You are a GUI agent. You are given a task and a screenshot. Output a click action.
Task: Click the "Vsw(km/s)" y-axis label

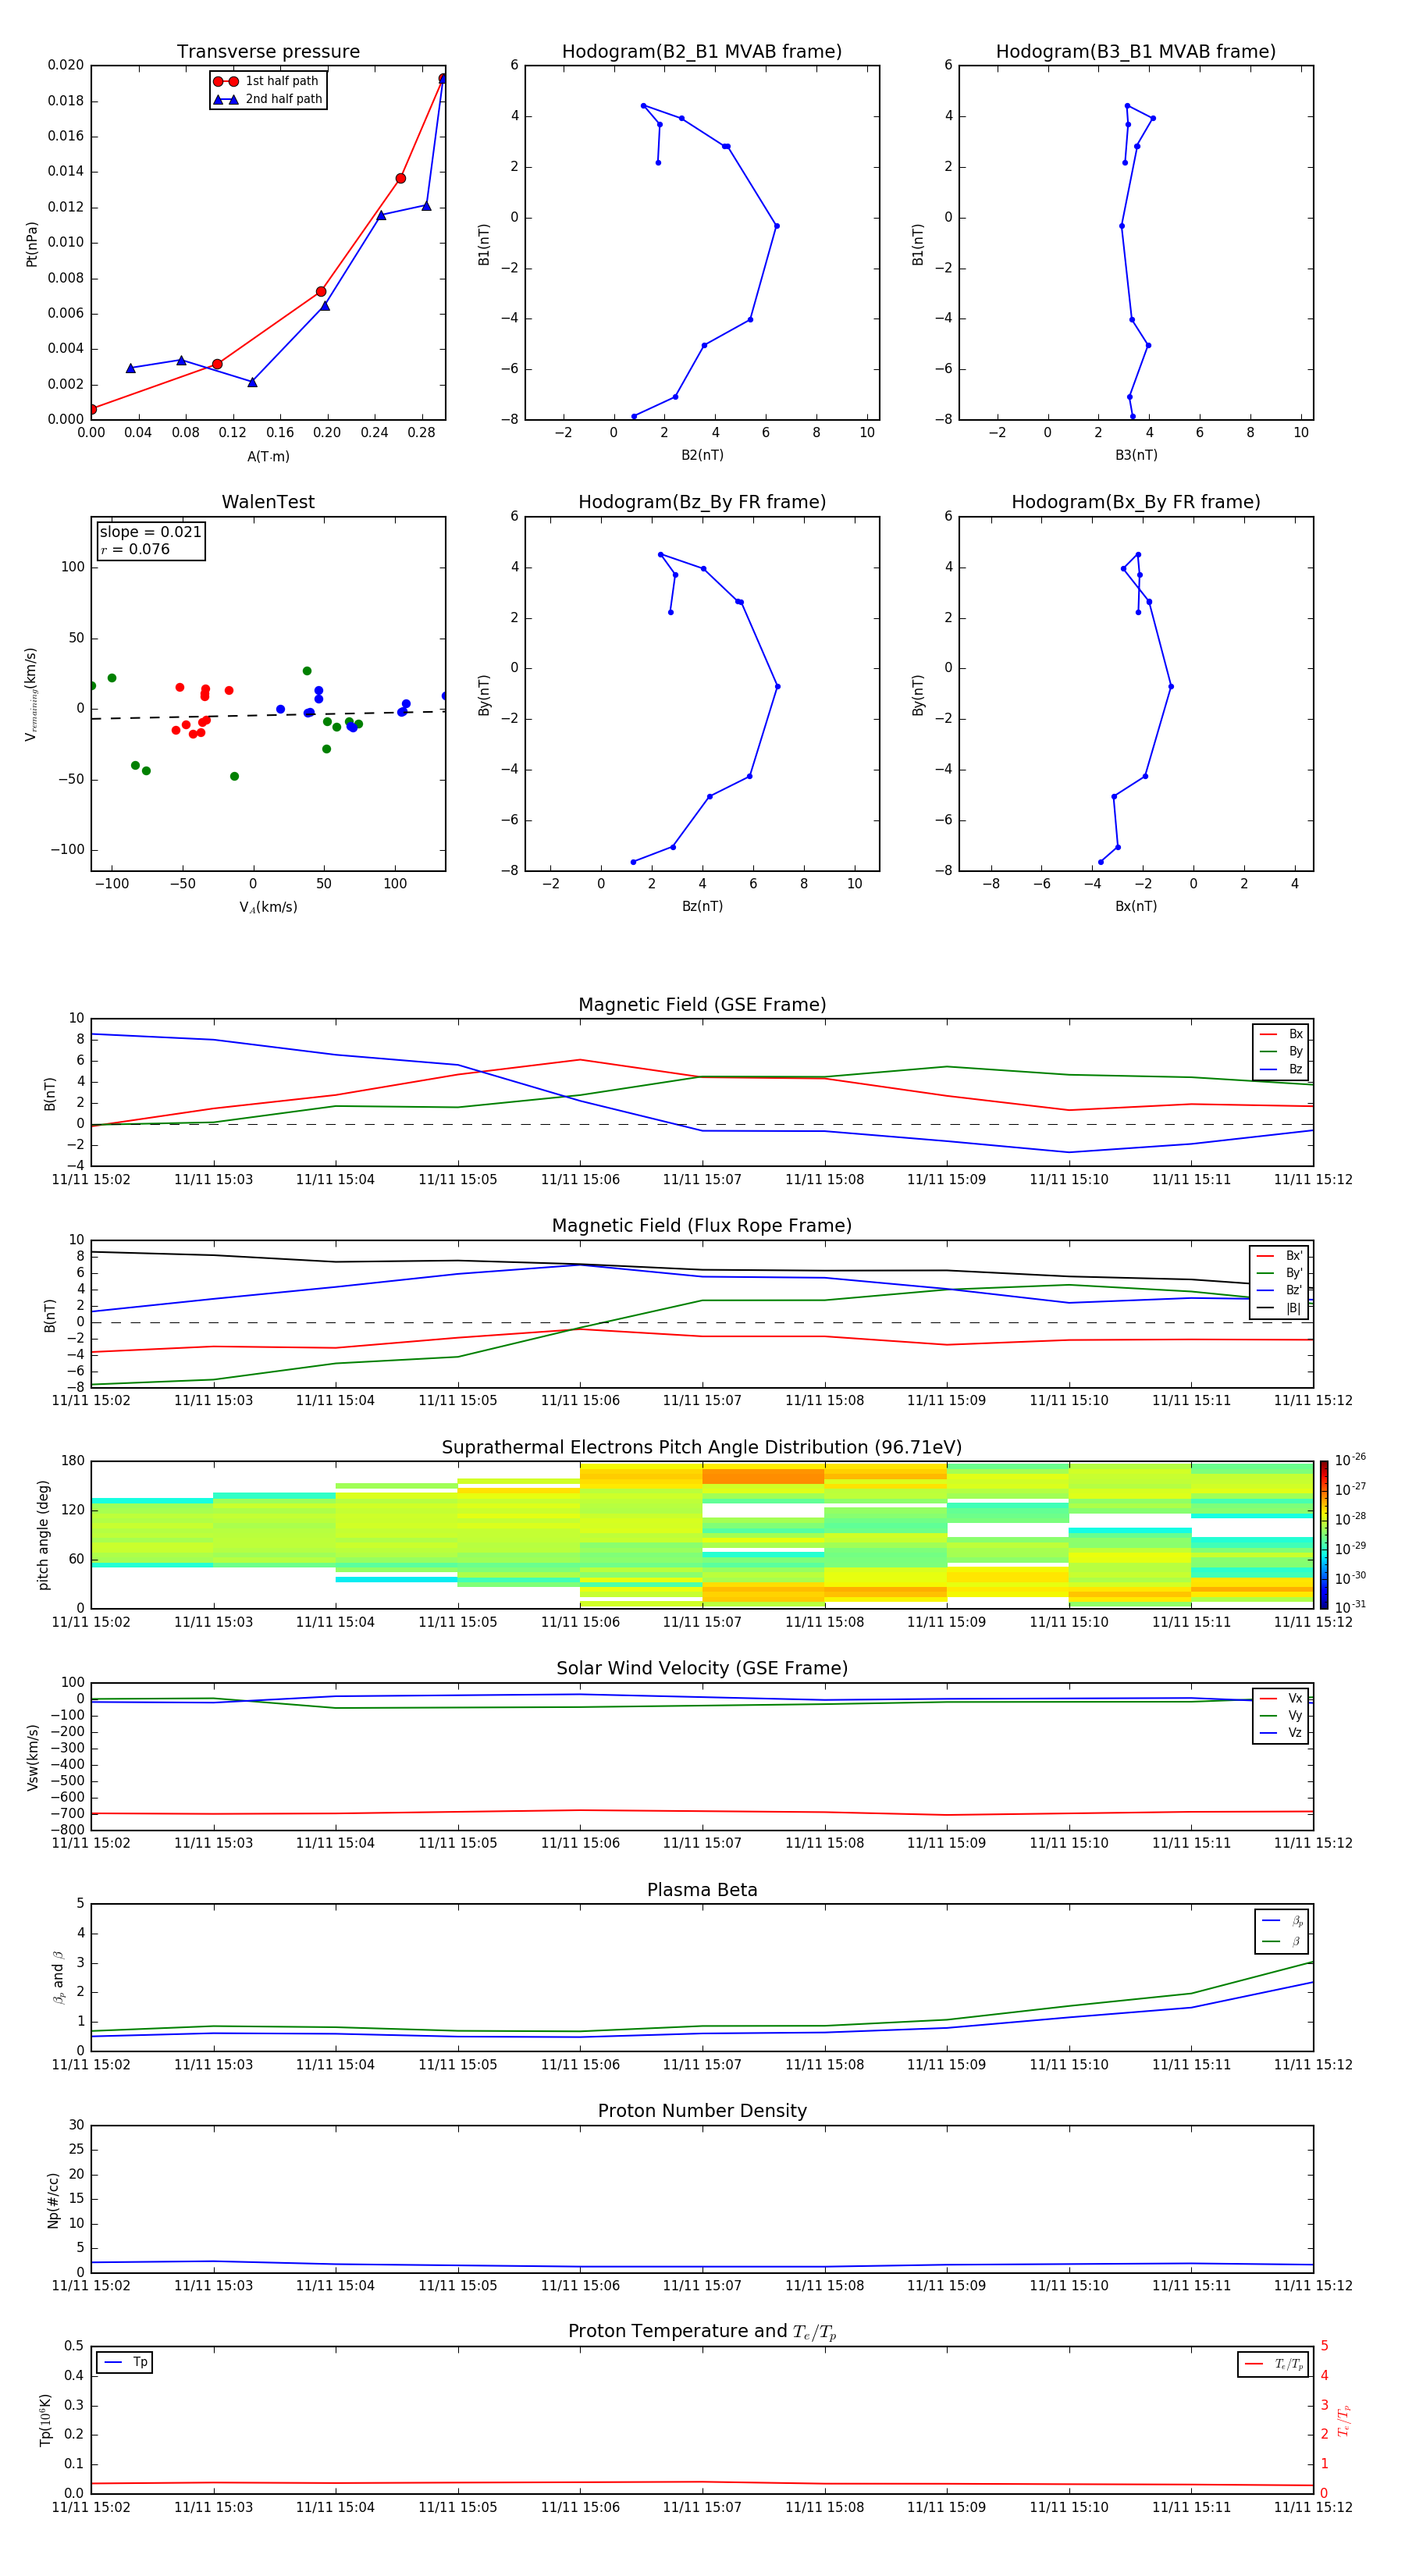(x=32, y=1756)
